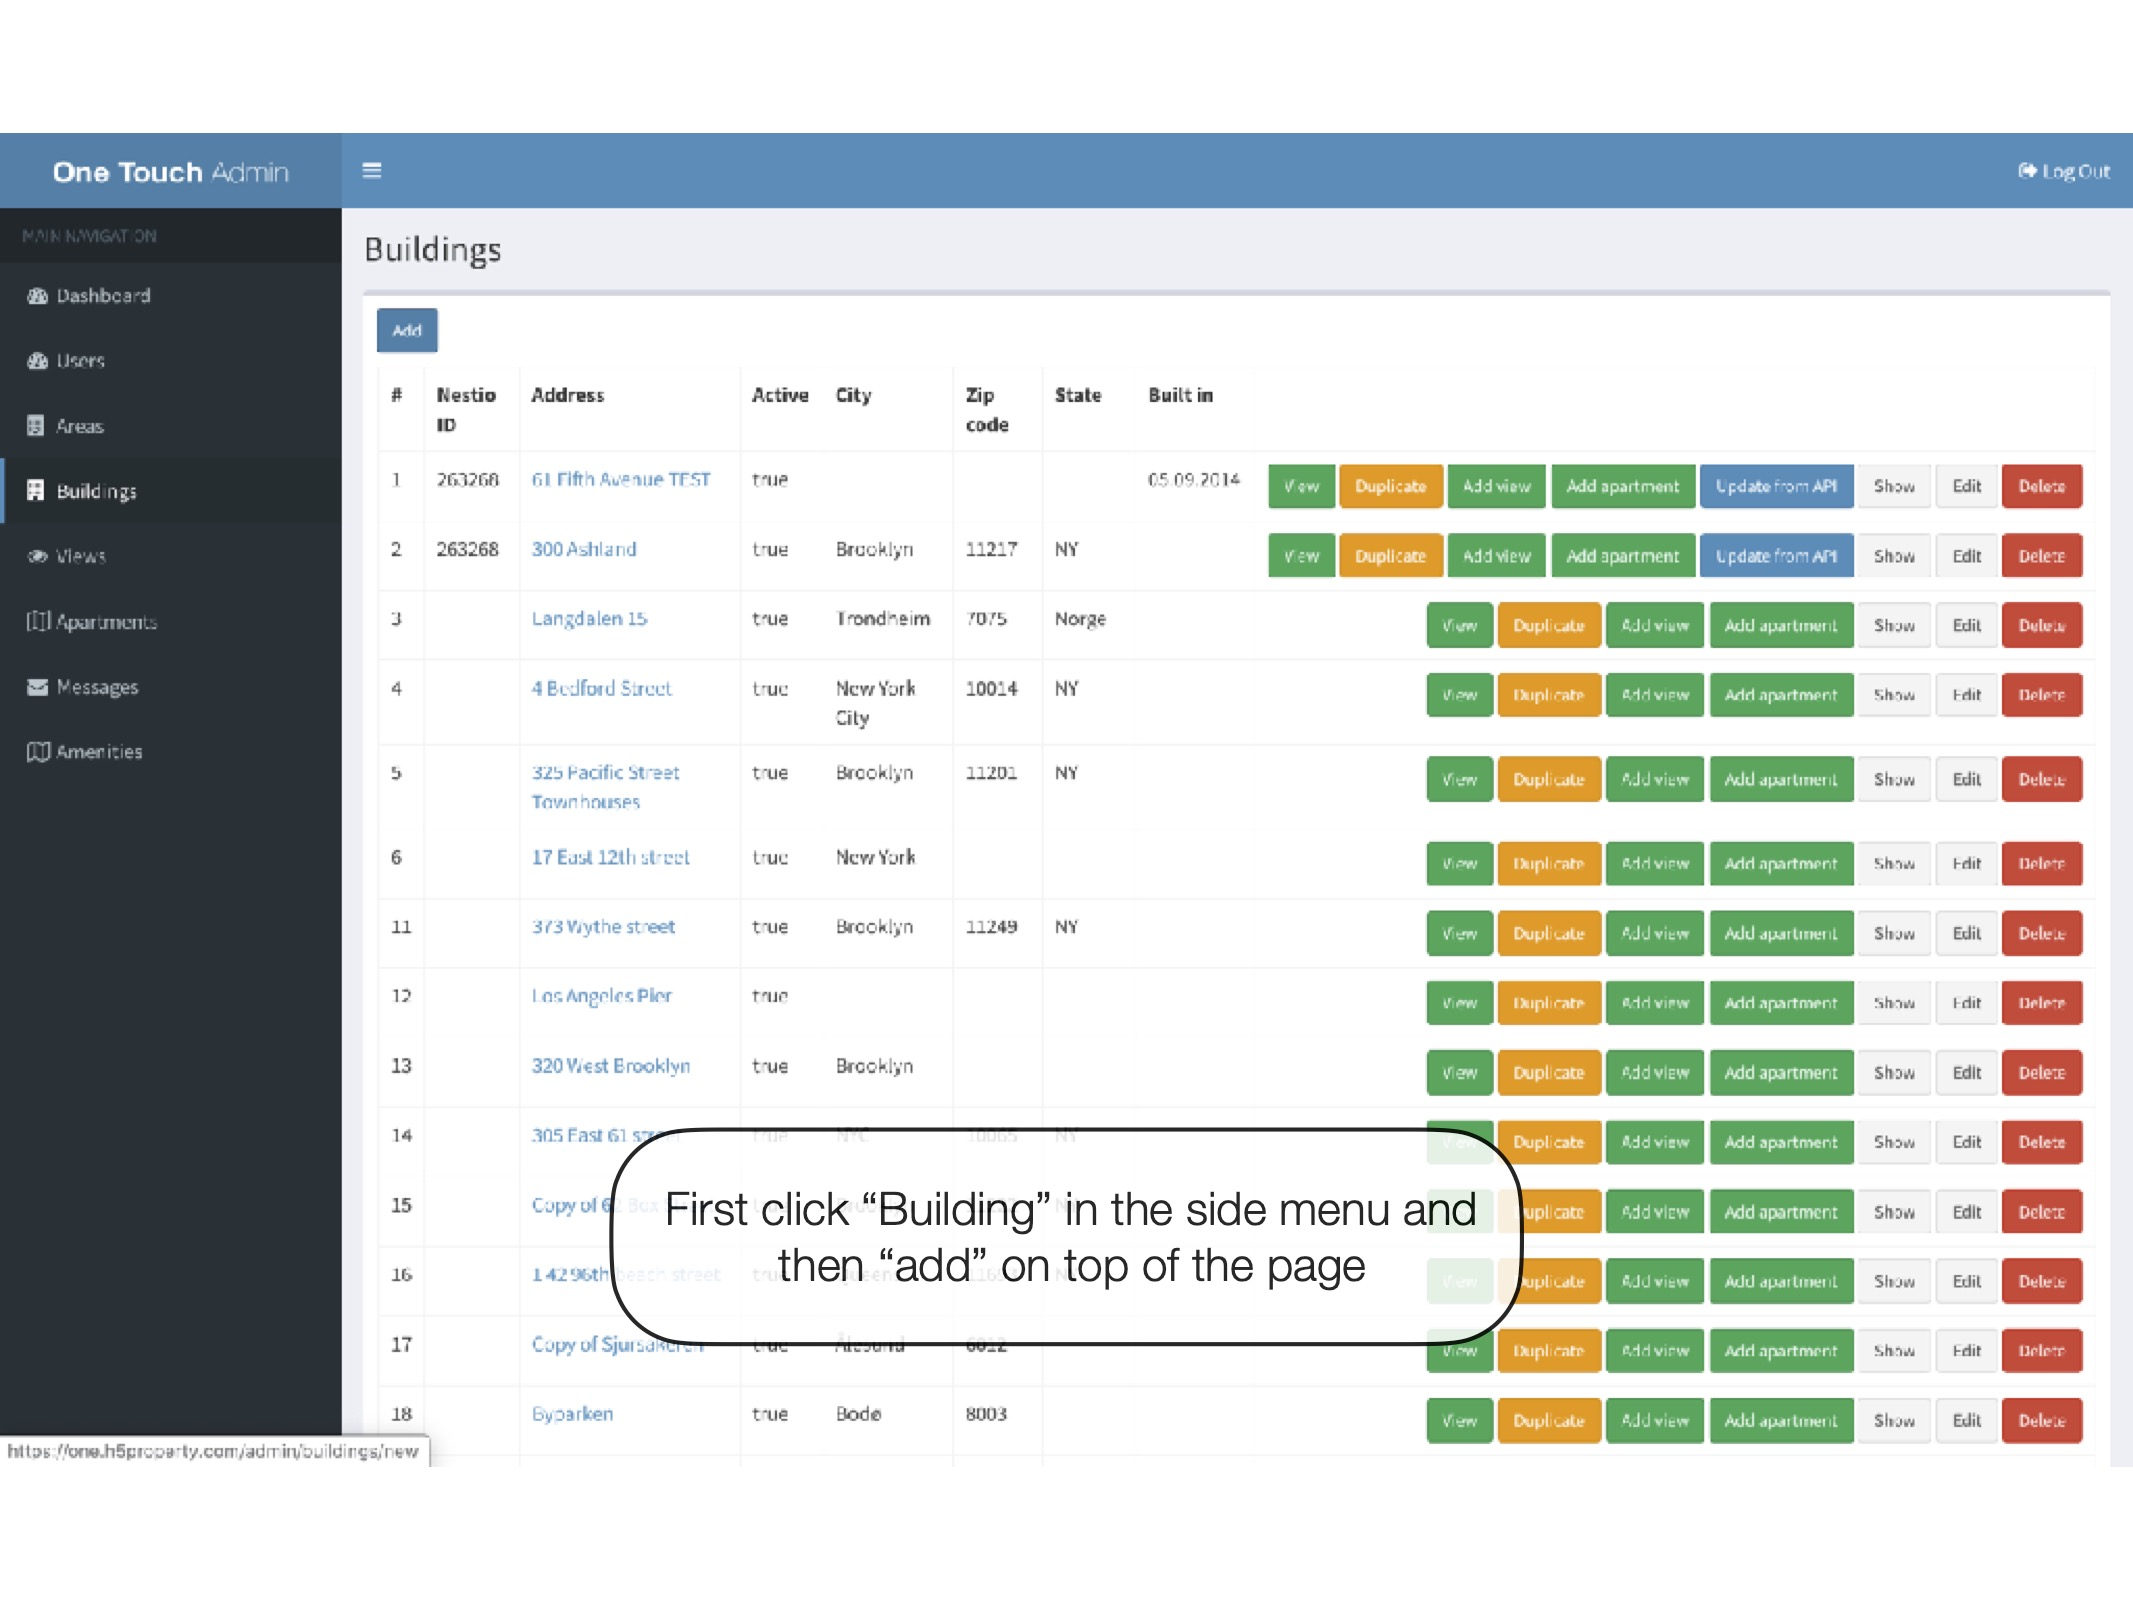Open Views via eye icon
This screenshot has height=1600, width=2133.
point(37,556)
